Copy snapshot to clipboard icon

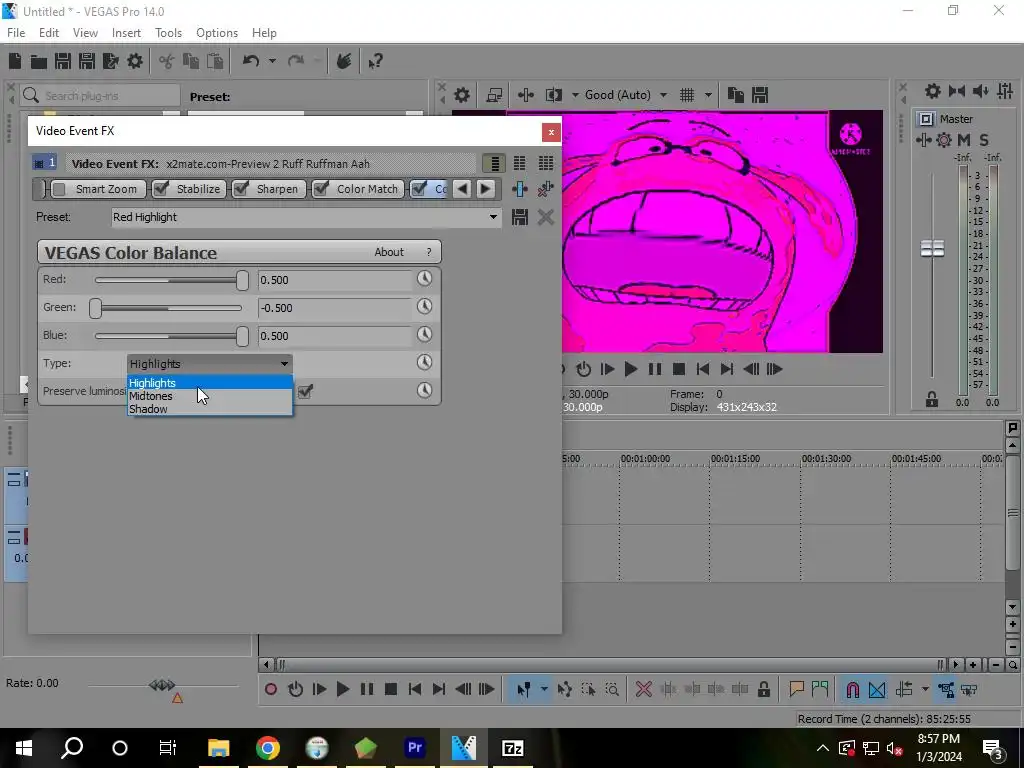pos(735,95)
